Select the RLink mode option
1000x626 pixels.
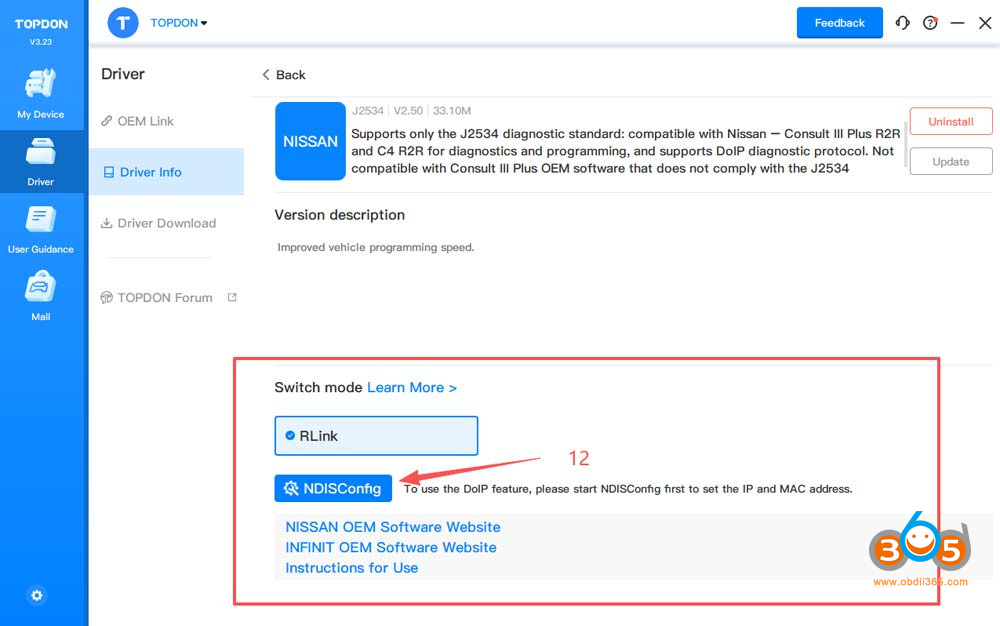376,436
